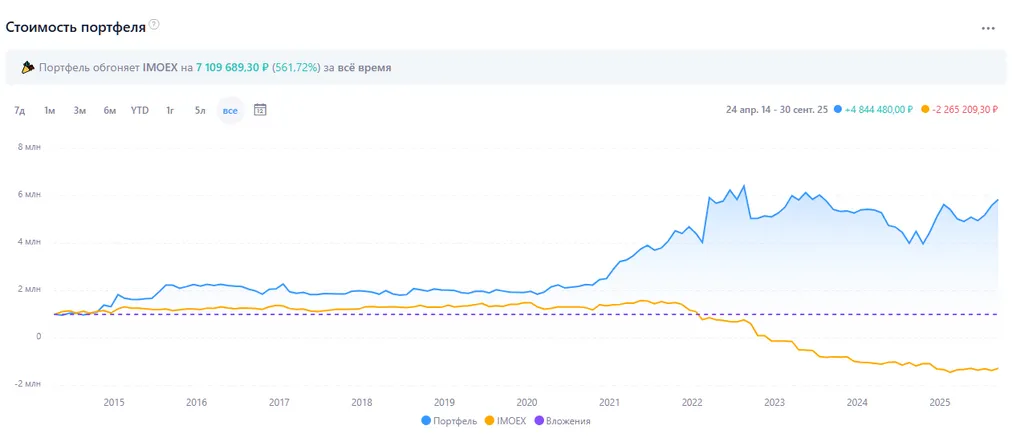Image resolution: width=1024 pixels, height=437 pixels.
Task: Select the 1г period
Action: point(171,110)
